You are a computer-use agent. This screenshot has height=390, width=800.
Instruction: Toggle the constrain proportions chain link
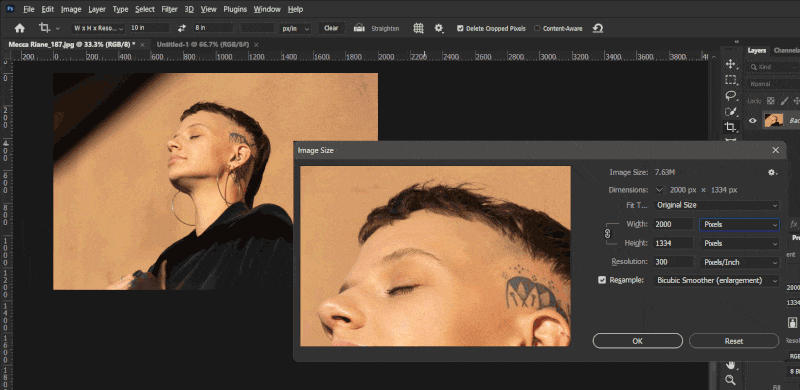pos(608,234)
